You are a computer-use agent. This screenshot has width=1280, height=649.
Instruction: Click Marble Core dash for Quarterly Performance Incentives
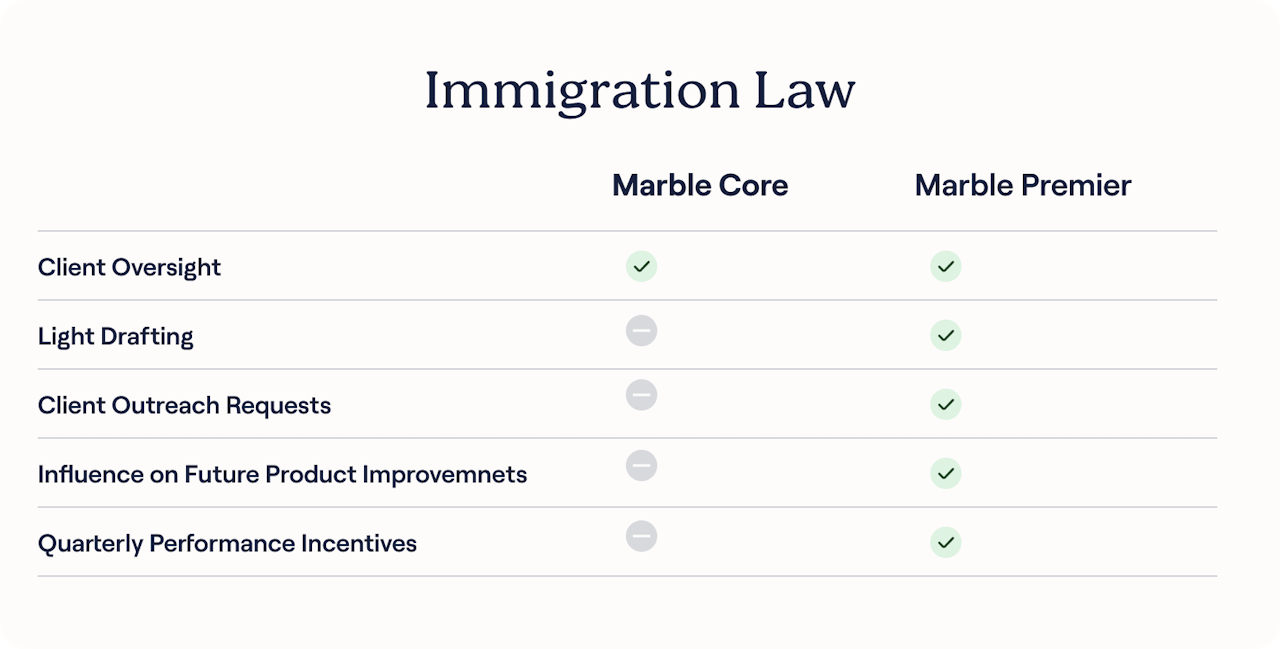pos(641,536)
